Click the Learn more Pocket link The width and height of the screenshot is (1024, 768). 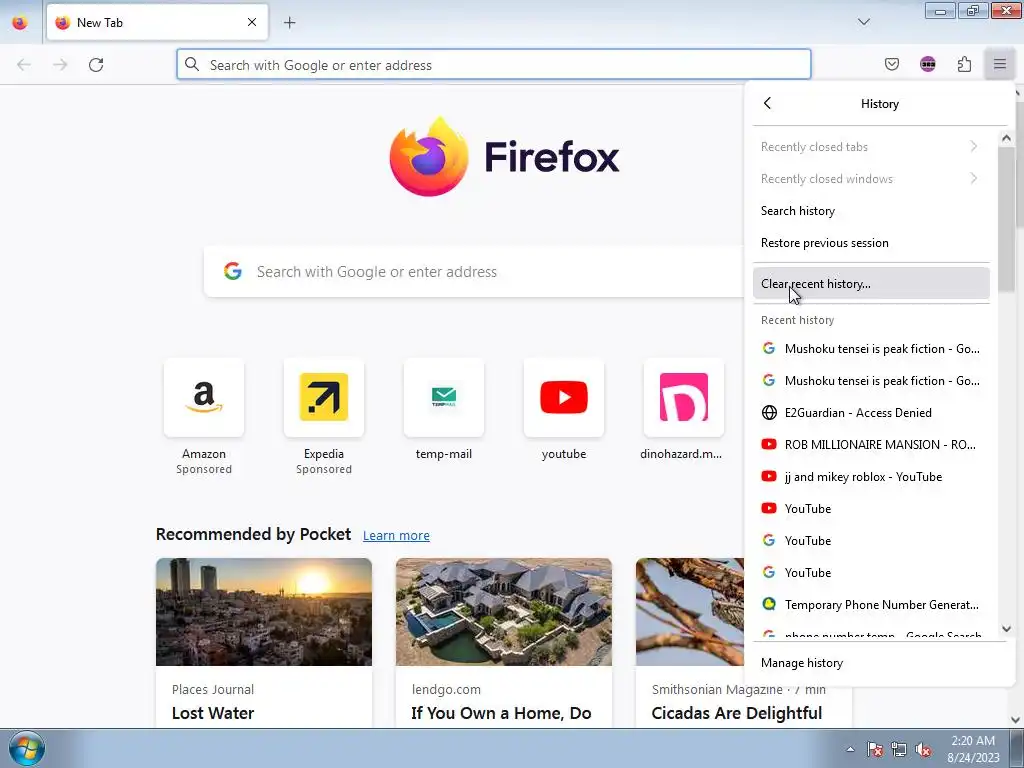396,536
